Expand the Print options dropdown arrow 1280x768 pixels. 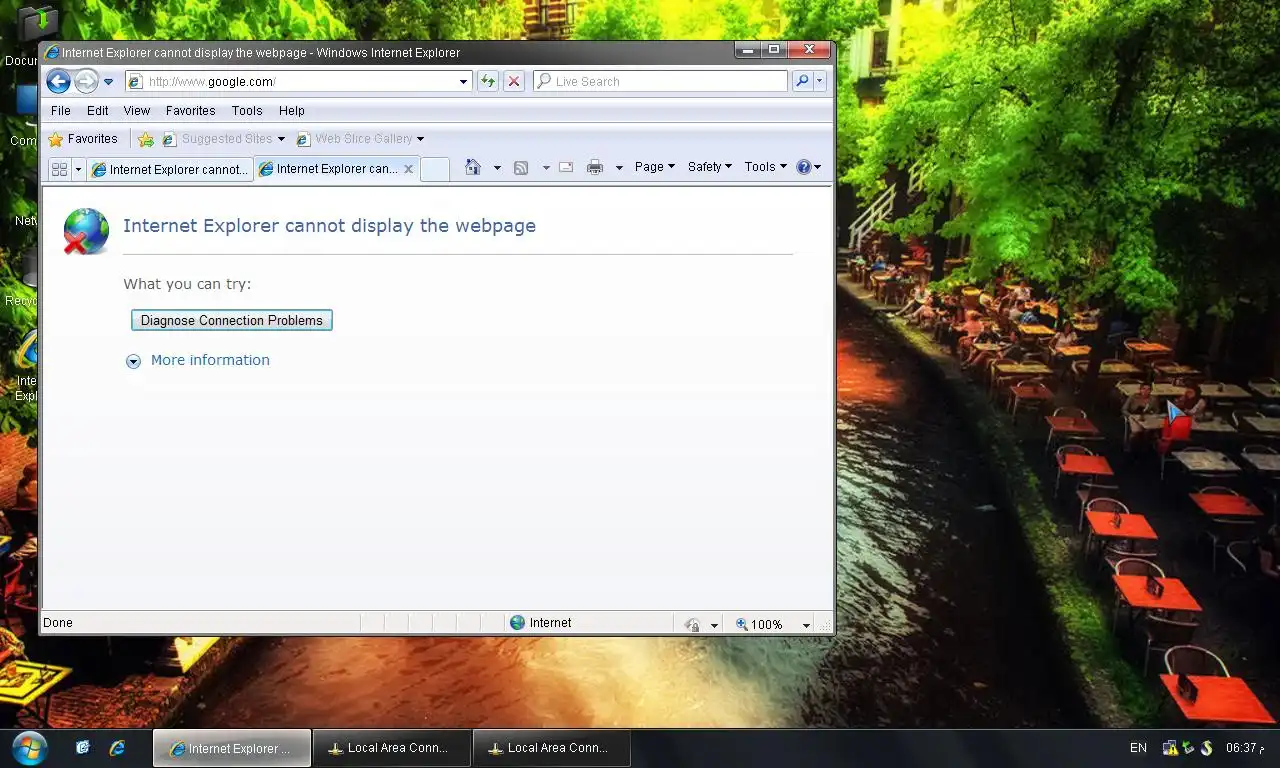point(619,168)
